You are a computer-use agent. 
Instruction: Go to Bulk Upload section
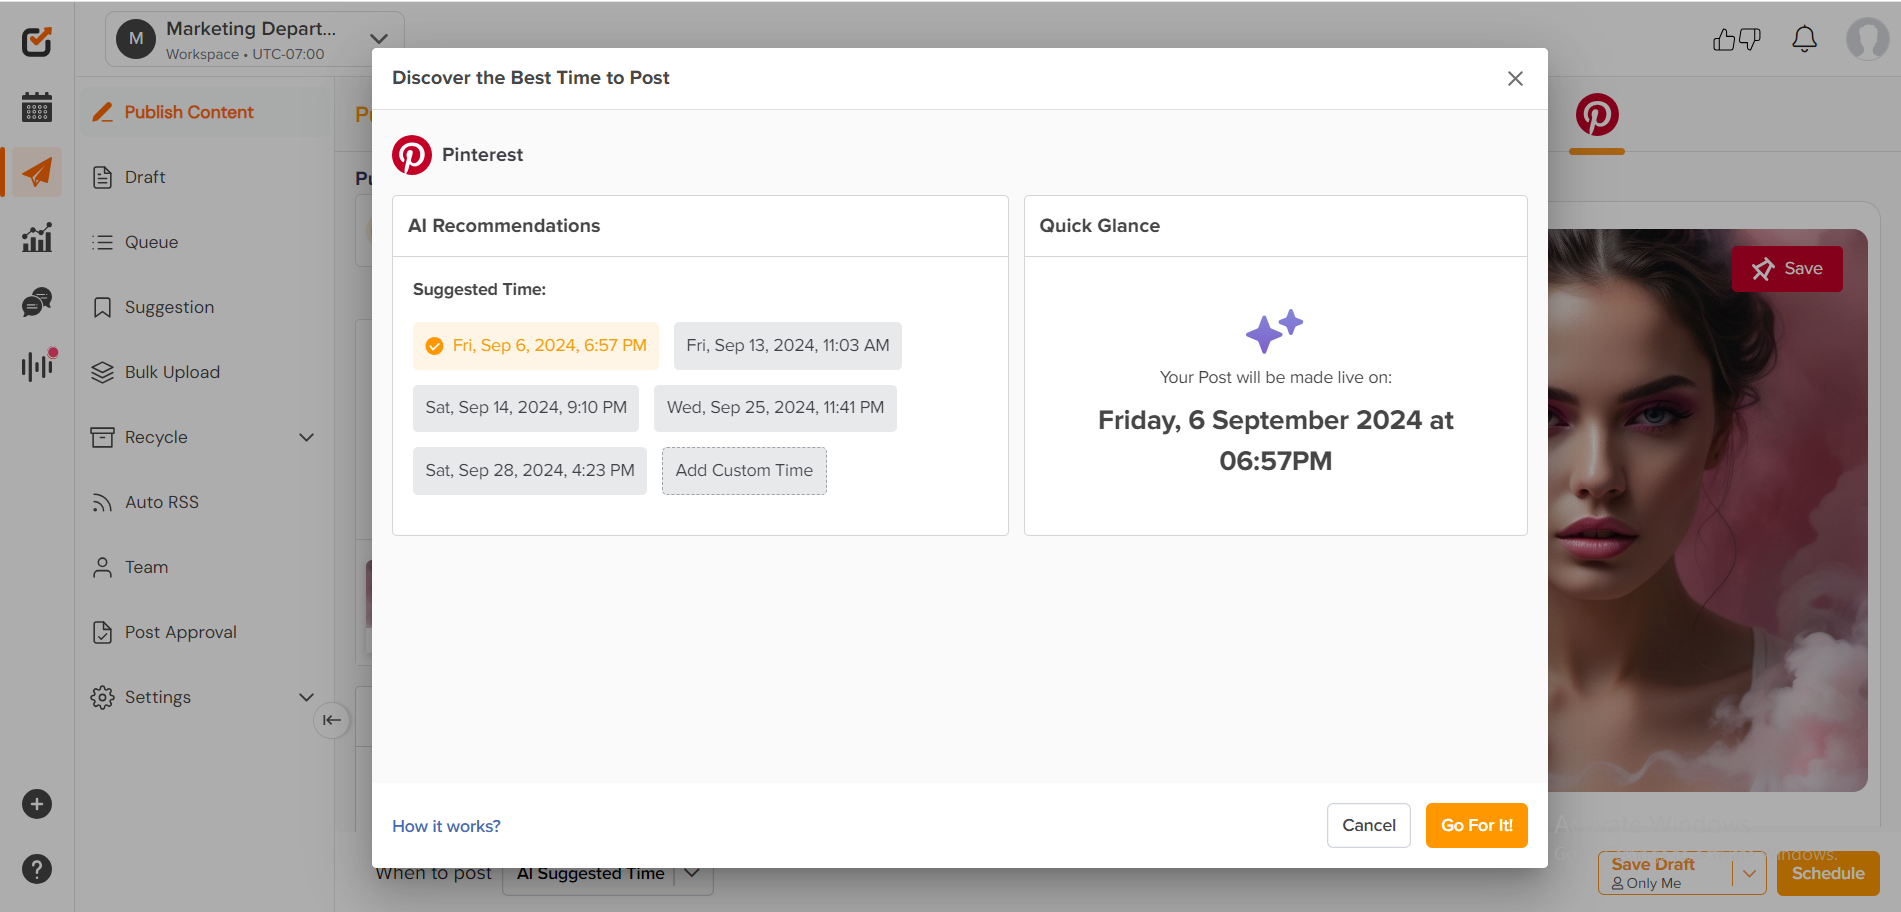(x=171, y=372)
